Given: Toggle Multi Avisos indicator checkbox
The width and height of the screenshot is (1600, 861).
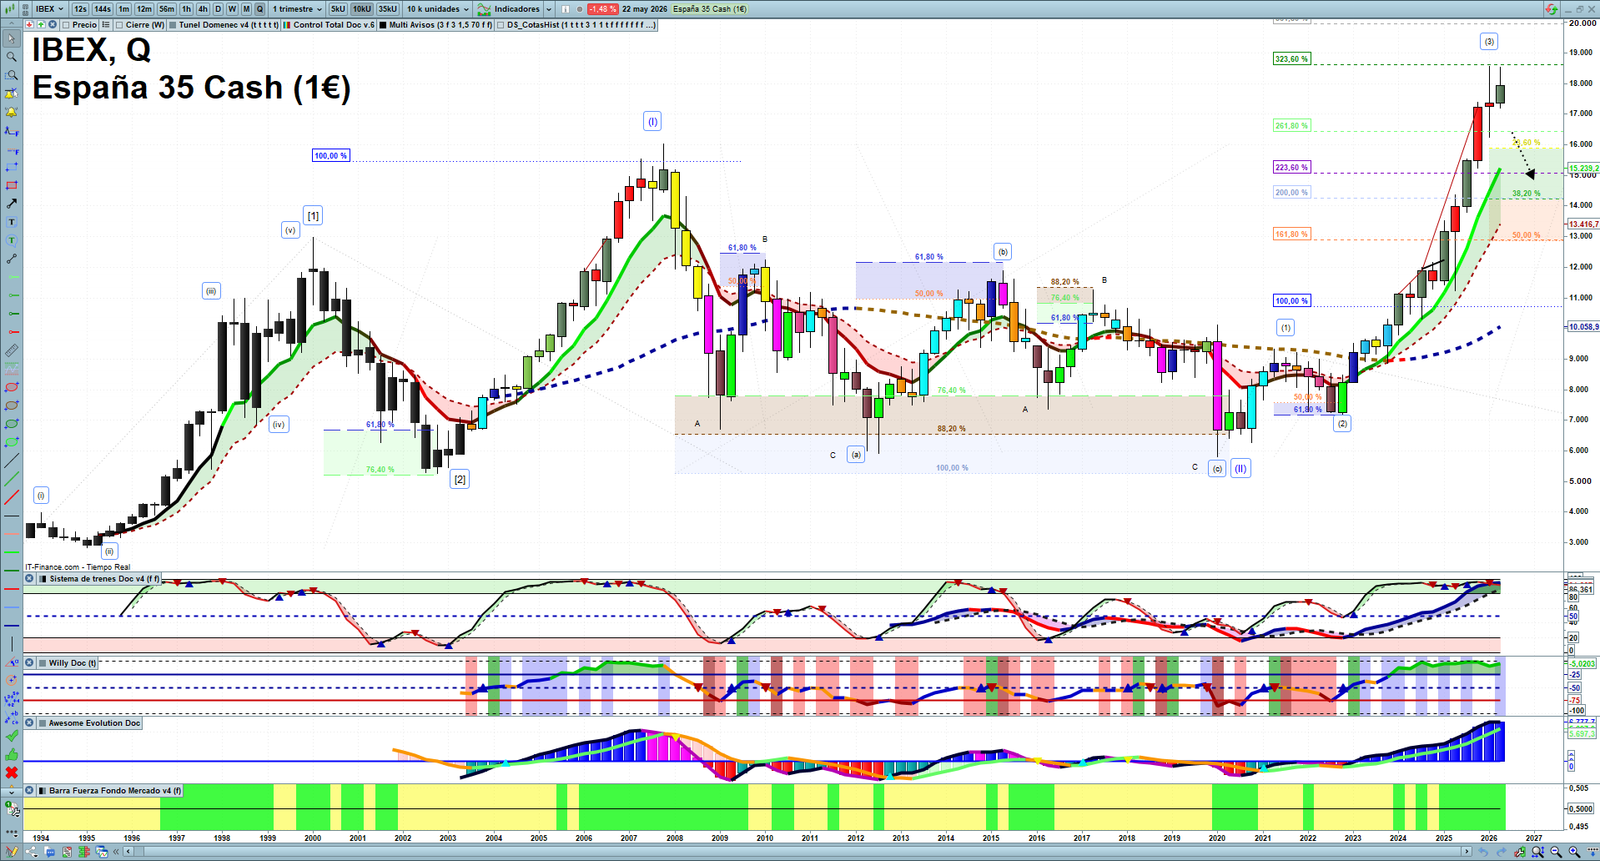Looking at the screenshot, I should 383,25.
